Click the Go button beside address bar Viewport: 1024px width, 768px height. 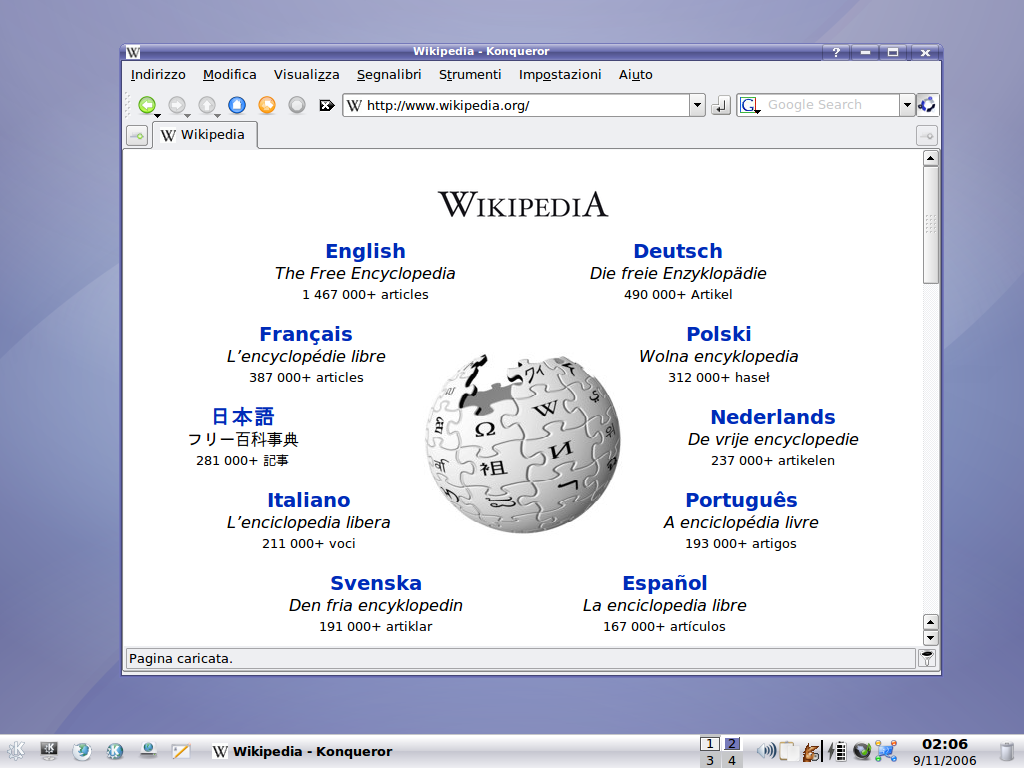(x=720, y=105)
